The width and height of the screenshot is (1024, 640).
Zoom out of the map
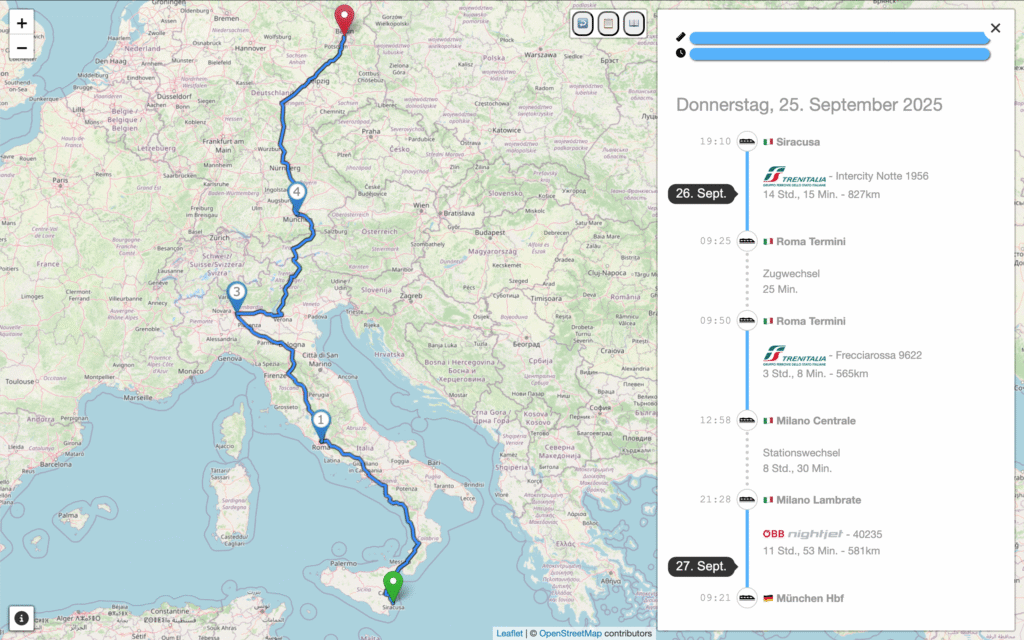pyautogui.click(x=21, y=48)
